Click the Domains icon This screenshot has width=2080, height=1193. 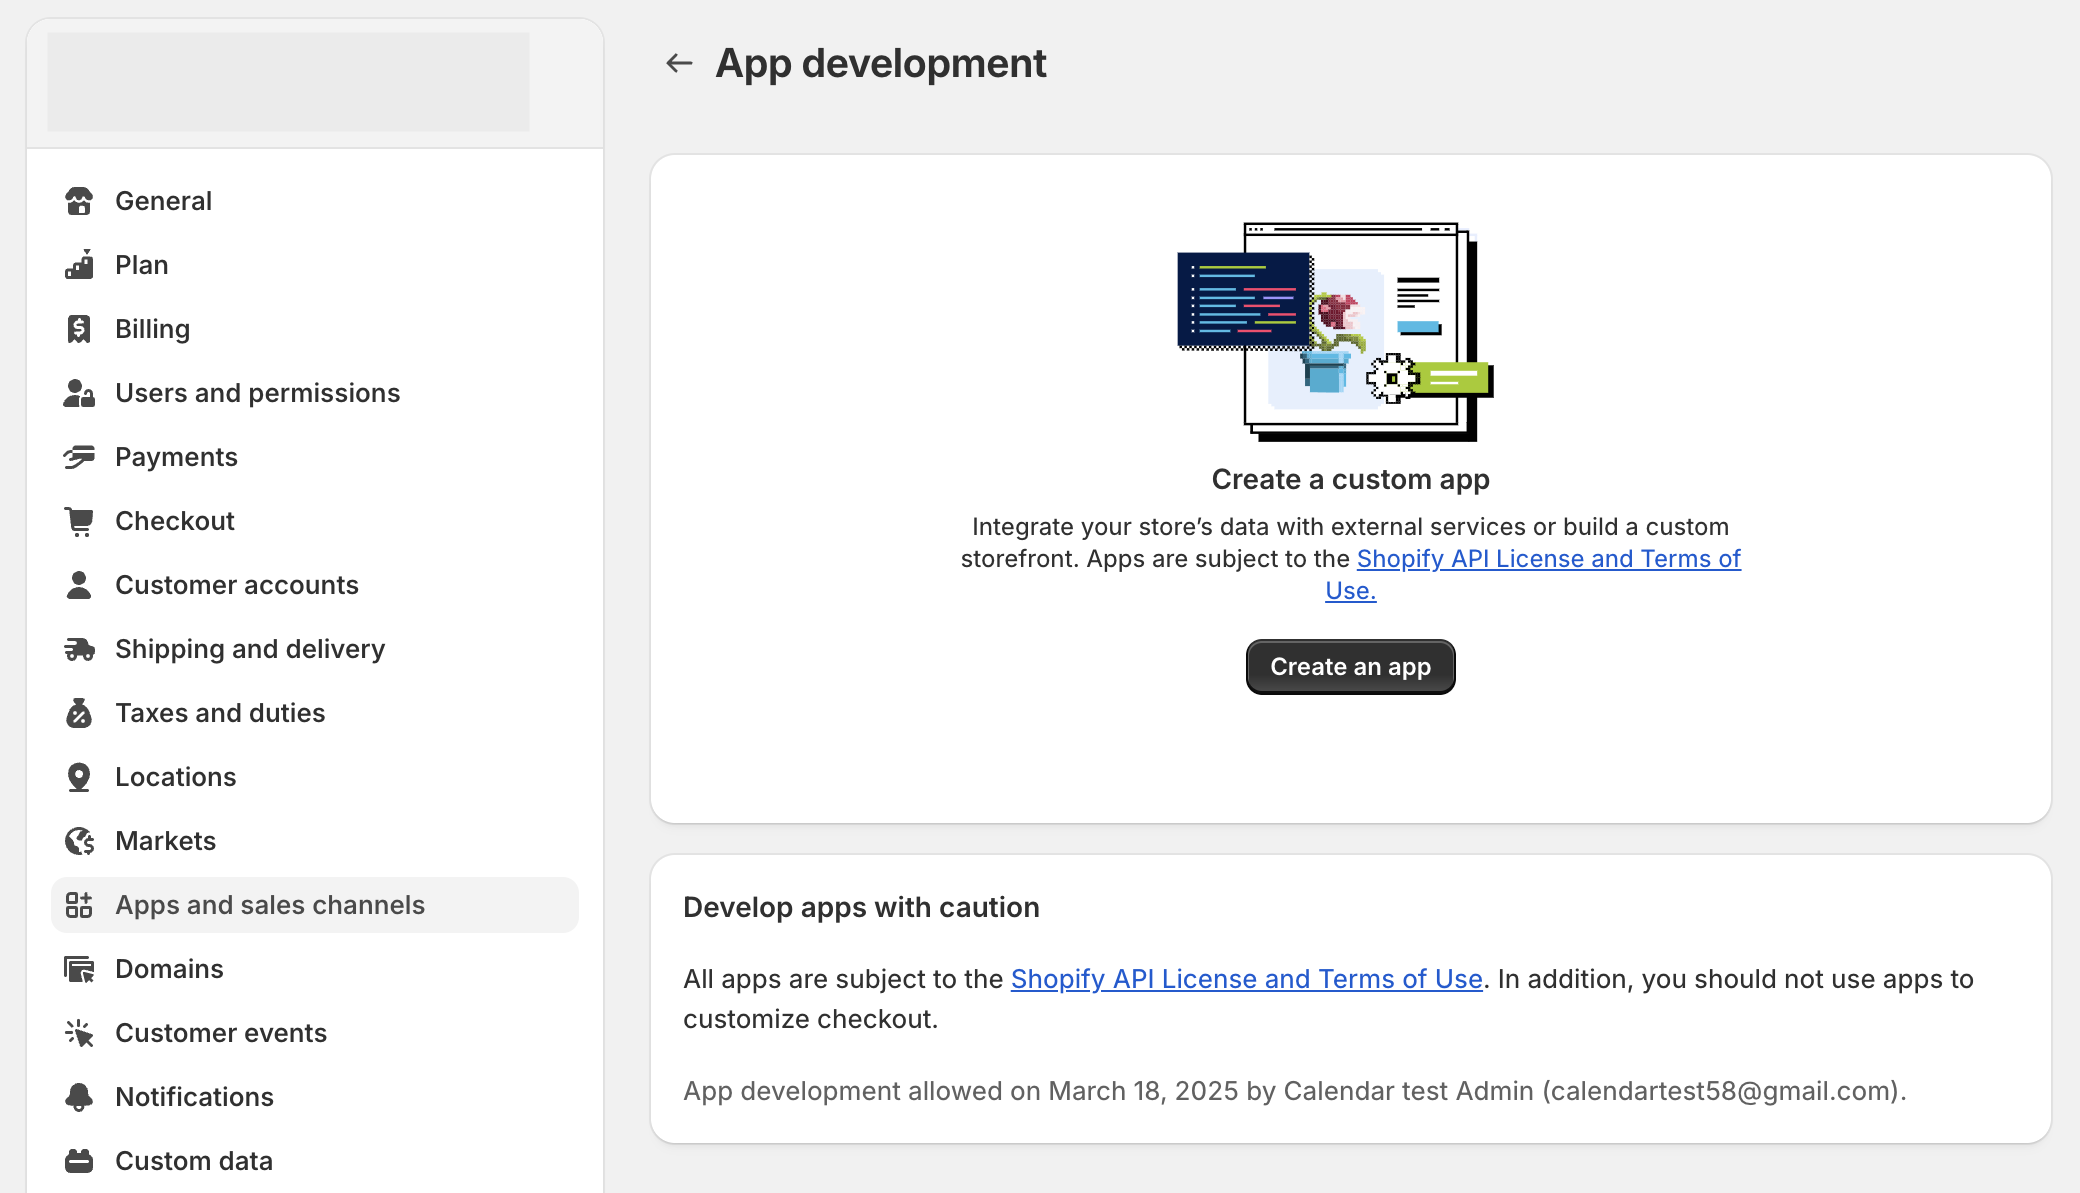(79, 969)
